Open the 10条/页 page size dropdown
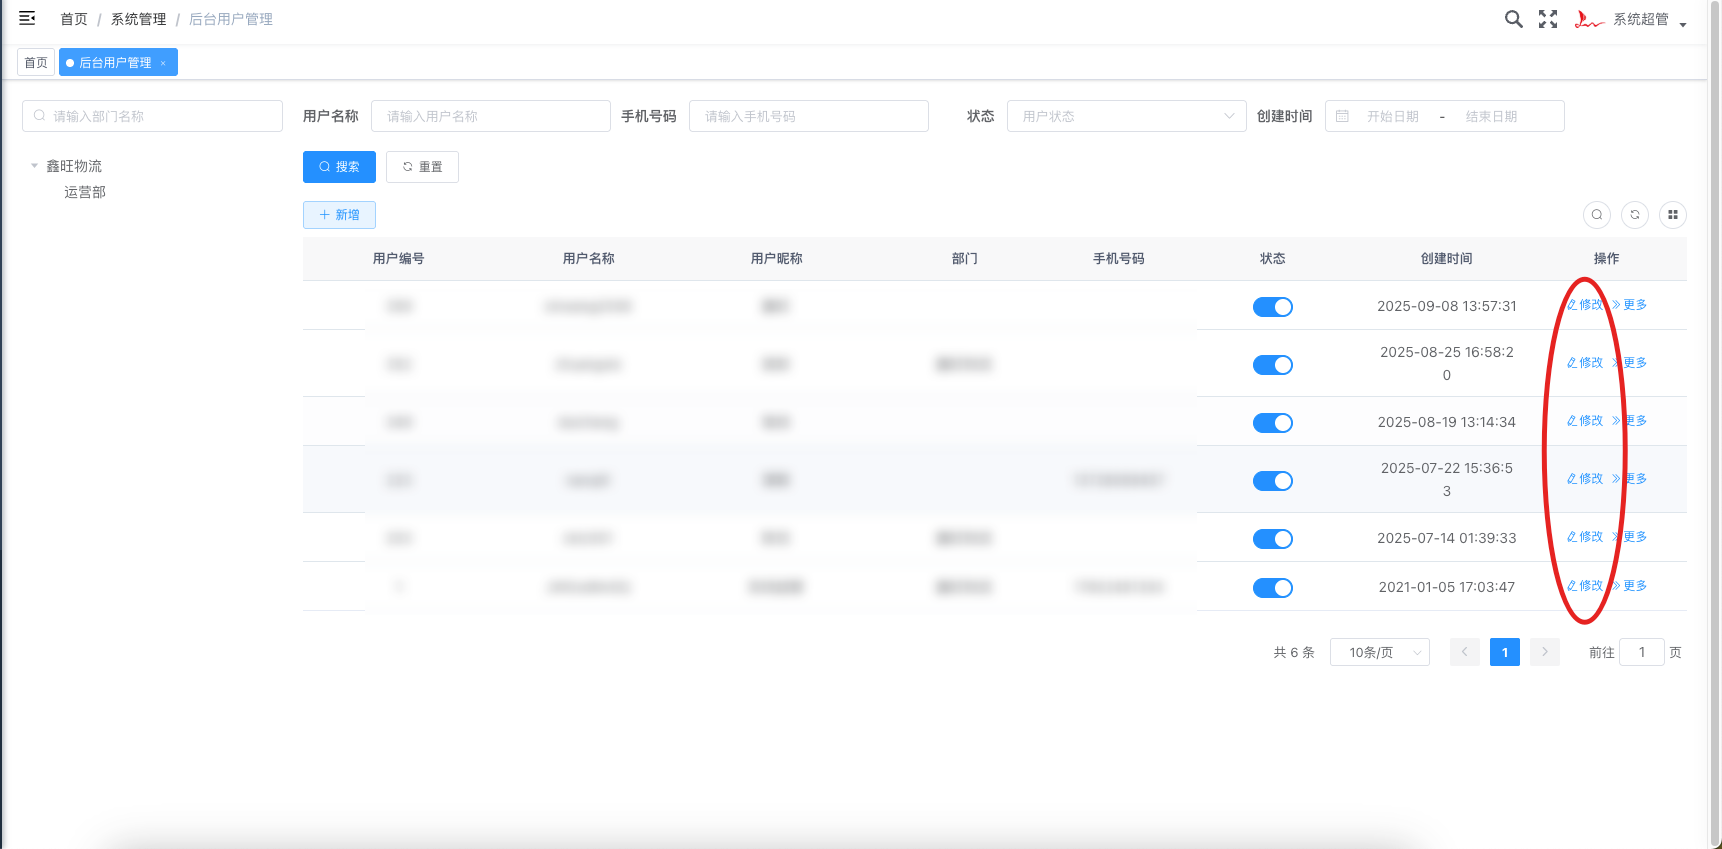 point(1380,652)
